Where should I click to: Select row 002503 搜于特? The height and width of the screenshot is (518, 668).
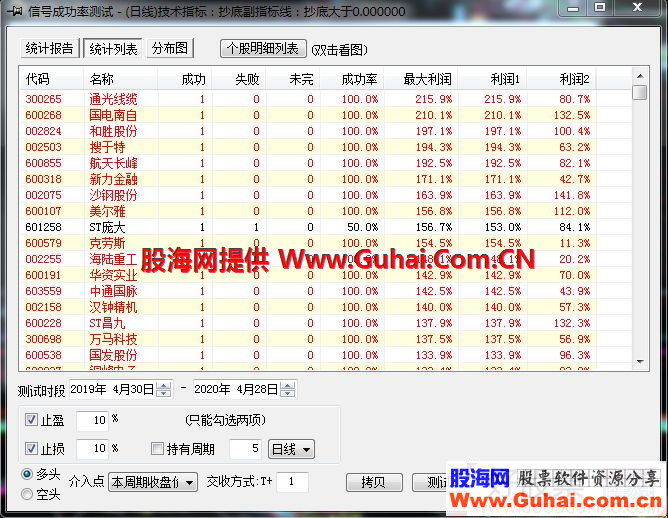pyautogui.click(x=326, y=147)
